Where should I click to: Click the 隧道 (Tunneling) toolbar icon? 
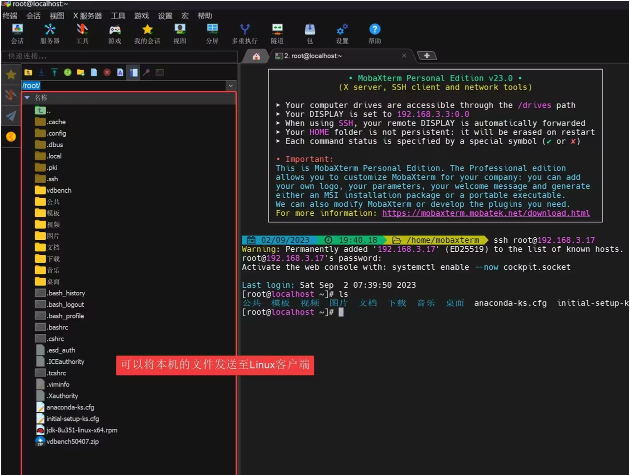(277, 33)
